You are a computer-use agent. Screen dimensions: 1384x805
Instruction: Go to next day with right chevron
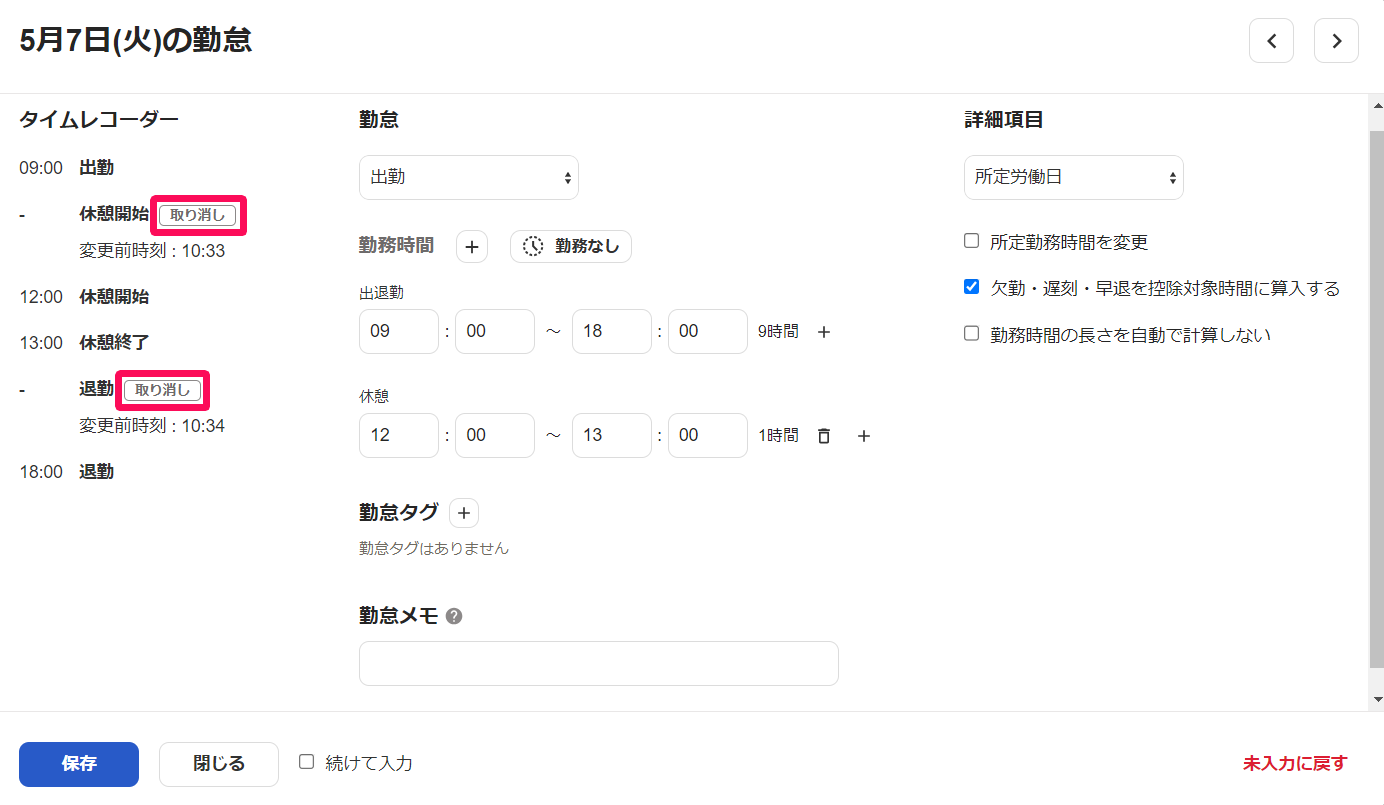coord(1336,41)
